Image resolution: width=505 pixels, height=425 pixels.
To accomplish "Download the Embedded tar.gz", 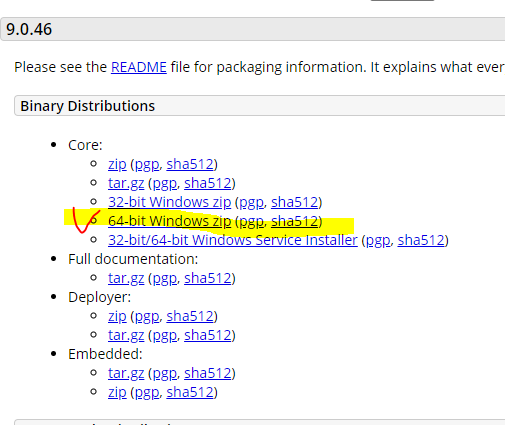I will coord(126,373).
